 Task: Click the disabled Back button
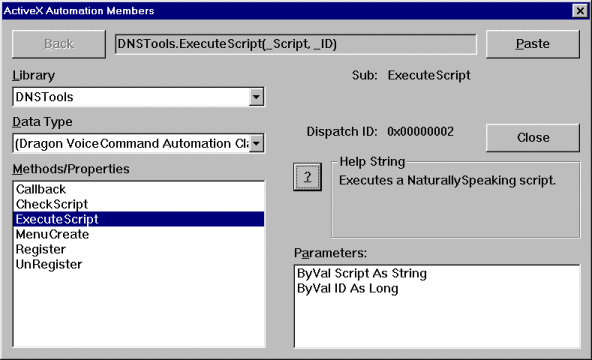point(59,44)
